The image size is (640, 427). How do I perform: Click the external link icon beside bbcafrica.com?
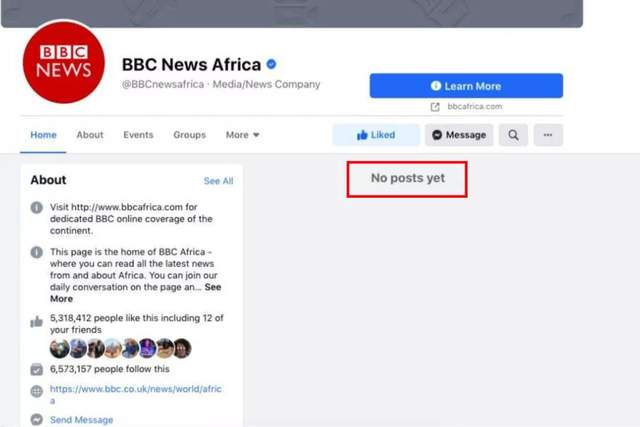click(x=435, y=106)
